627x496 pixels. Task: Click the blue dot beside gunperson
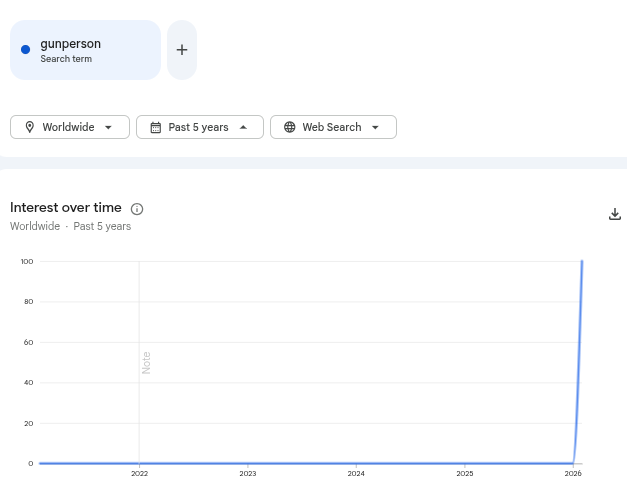tap(25, 50)
